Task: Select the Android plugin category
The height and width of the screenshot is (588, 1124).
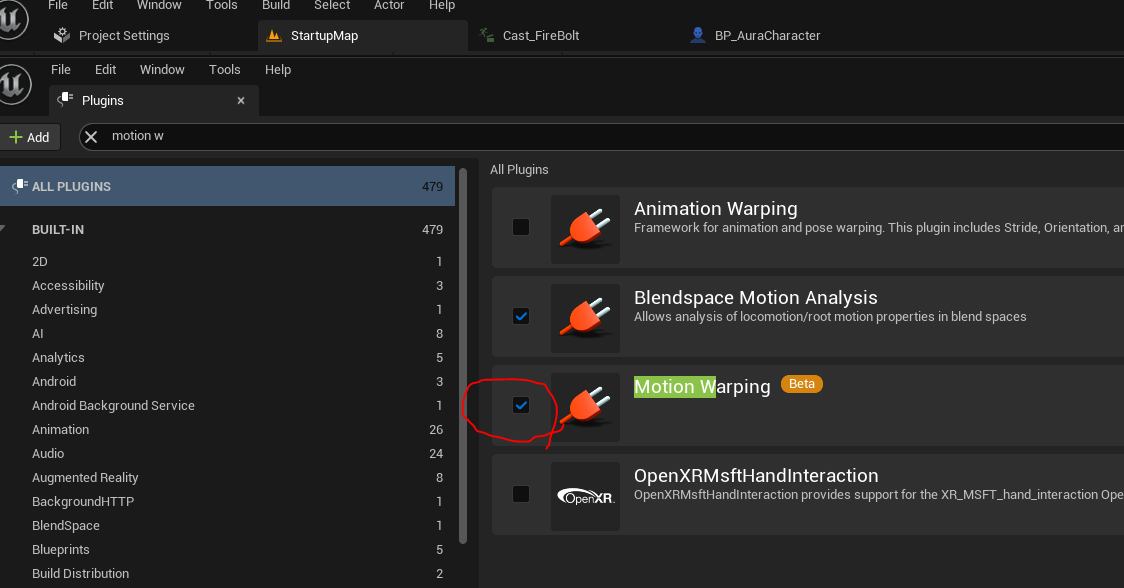Action: (227, 381)
